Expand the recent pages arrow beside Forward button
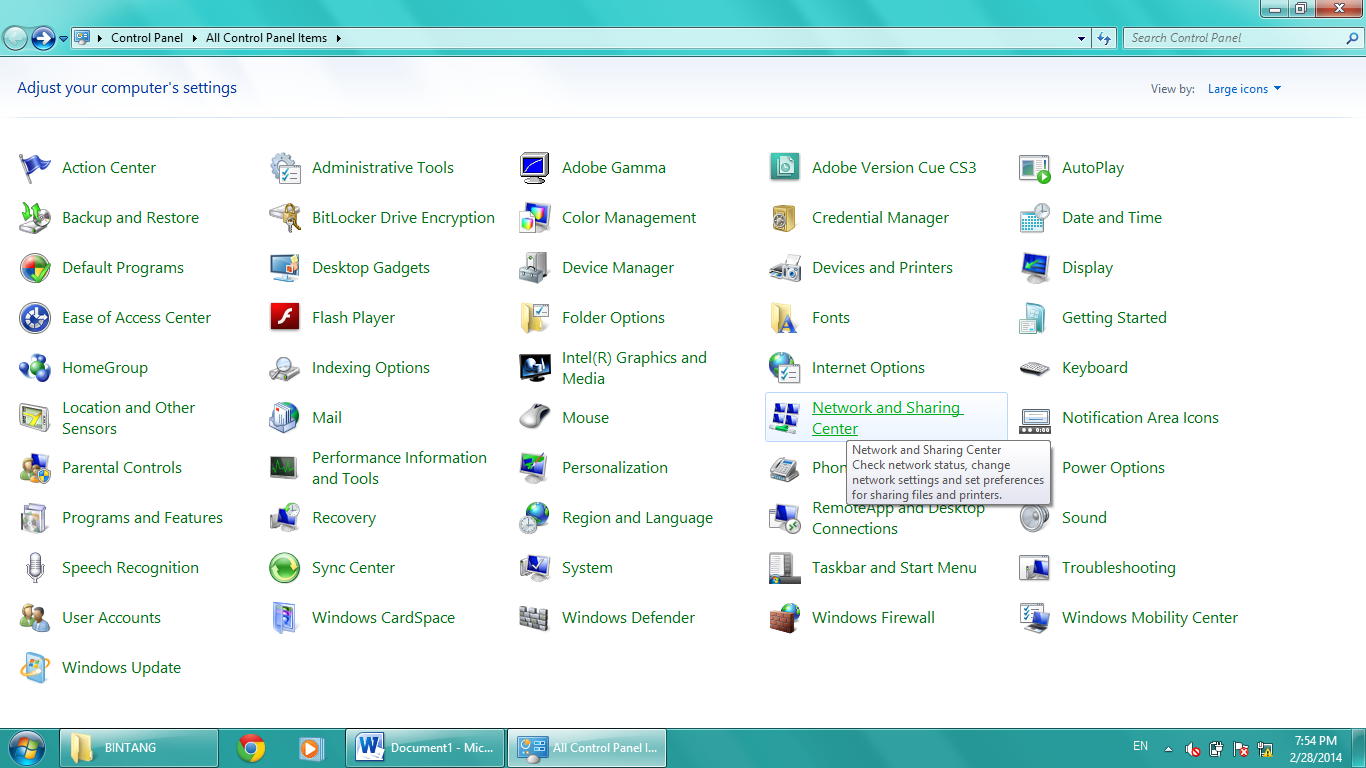Viewport: 1366px width, 768px height. coord(64,39)
